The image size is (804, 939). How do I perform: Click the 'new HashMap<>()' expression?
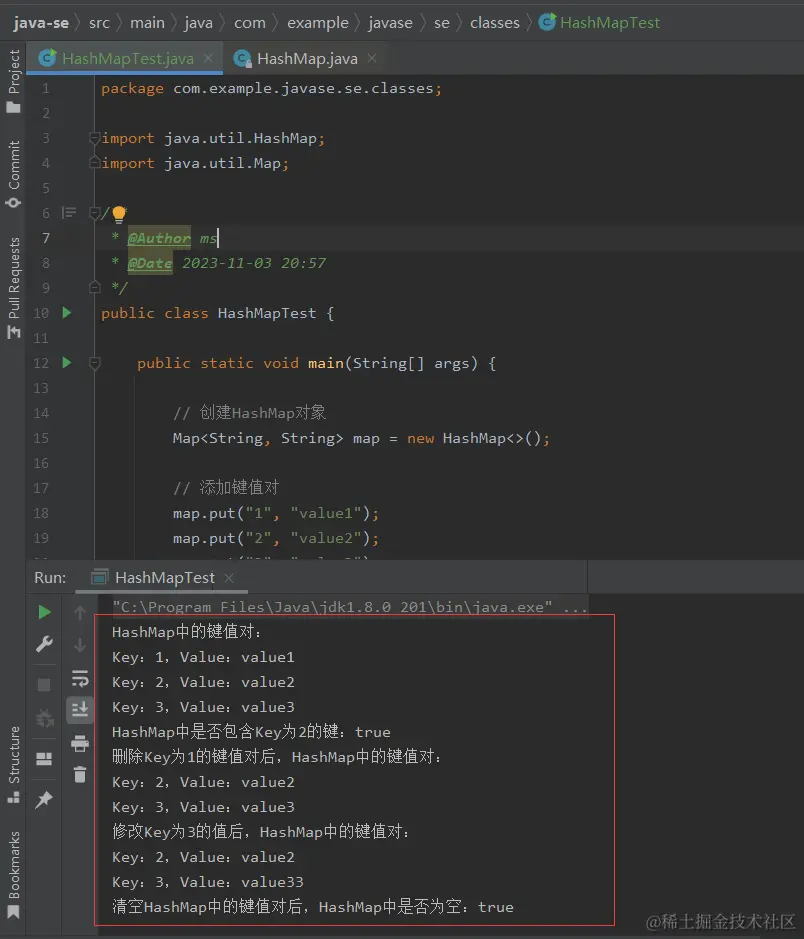tap(474, 438)
